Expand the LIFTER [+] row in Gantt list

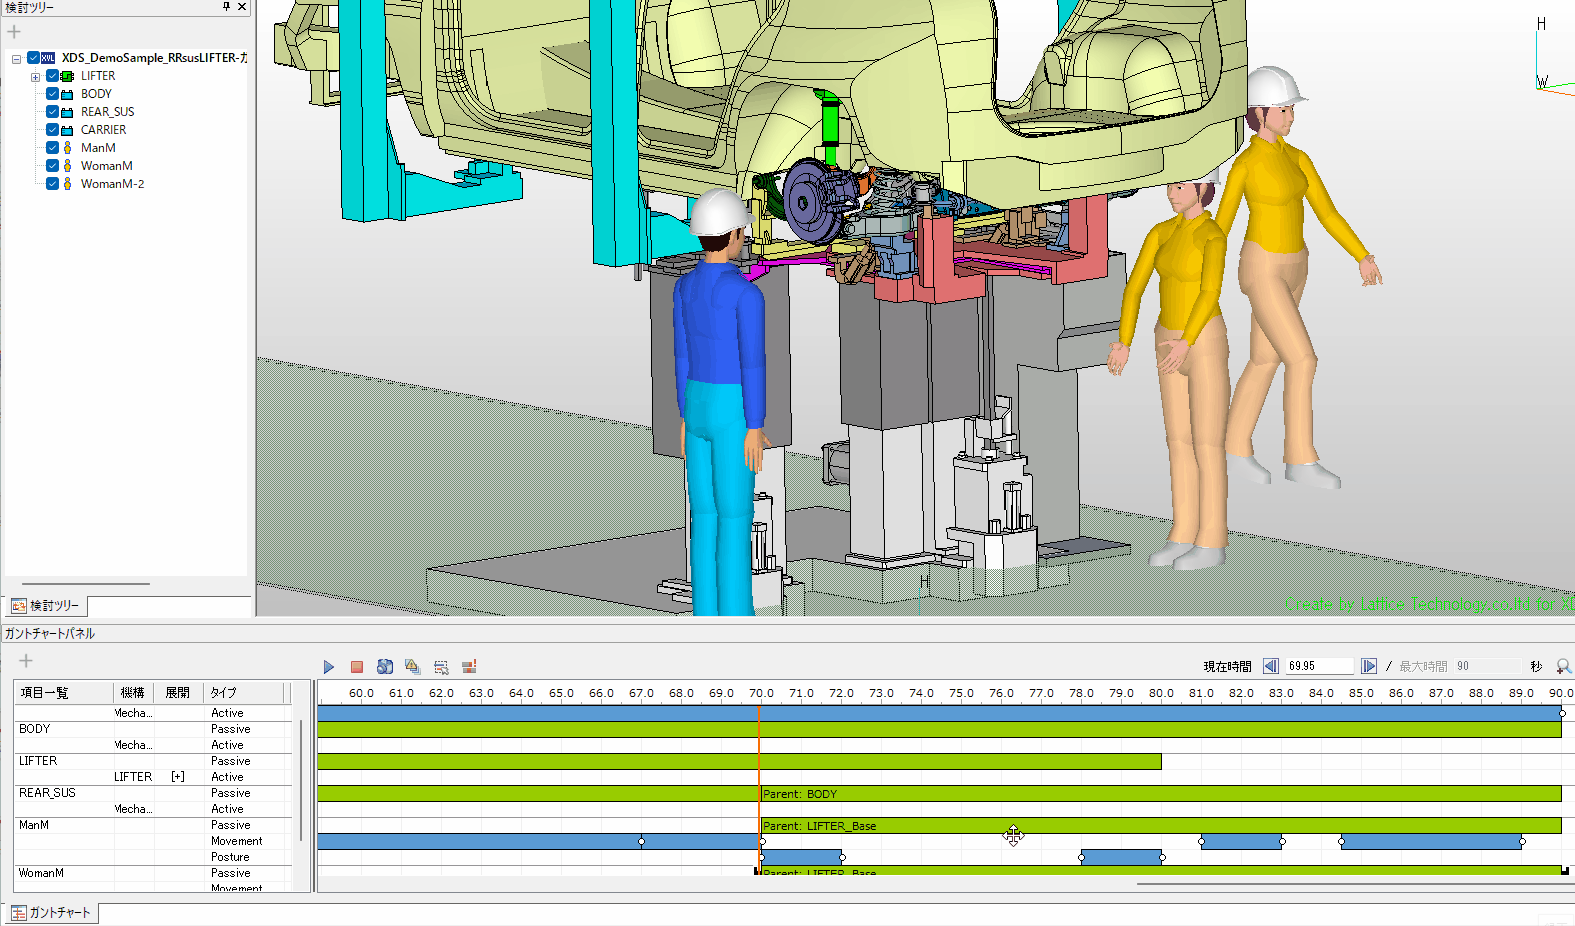point(178,777)
